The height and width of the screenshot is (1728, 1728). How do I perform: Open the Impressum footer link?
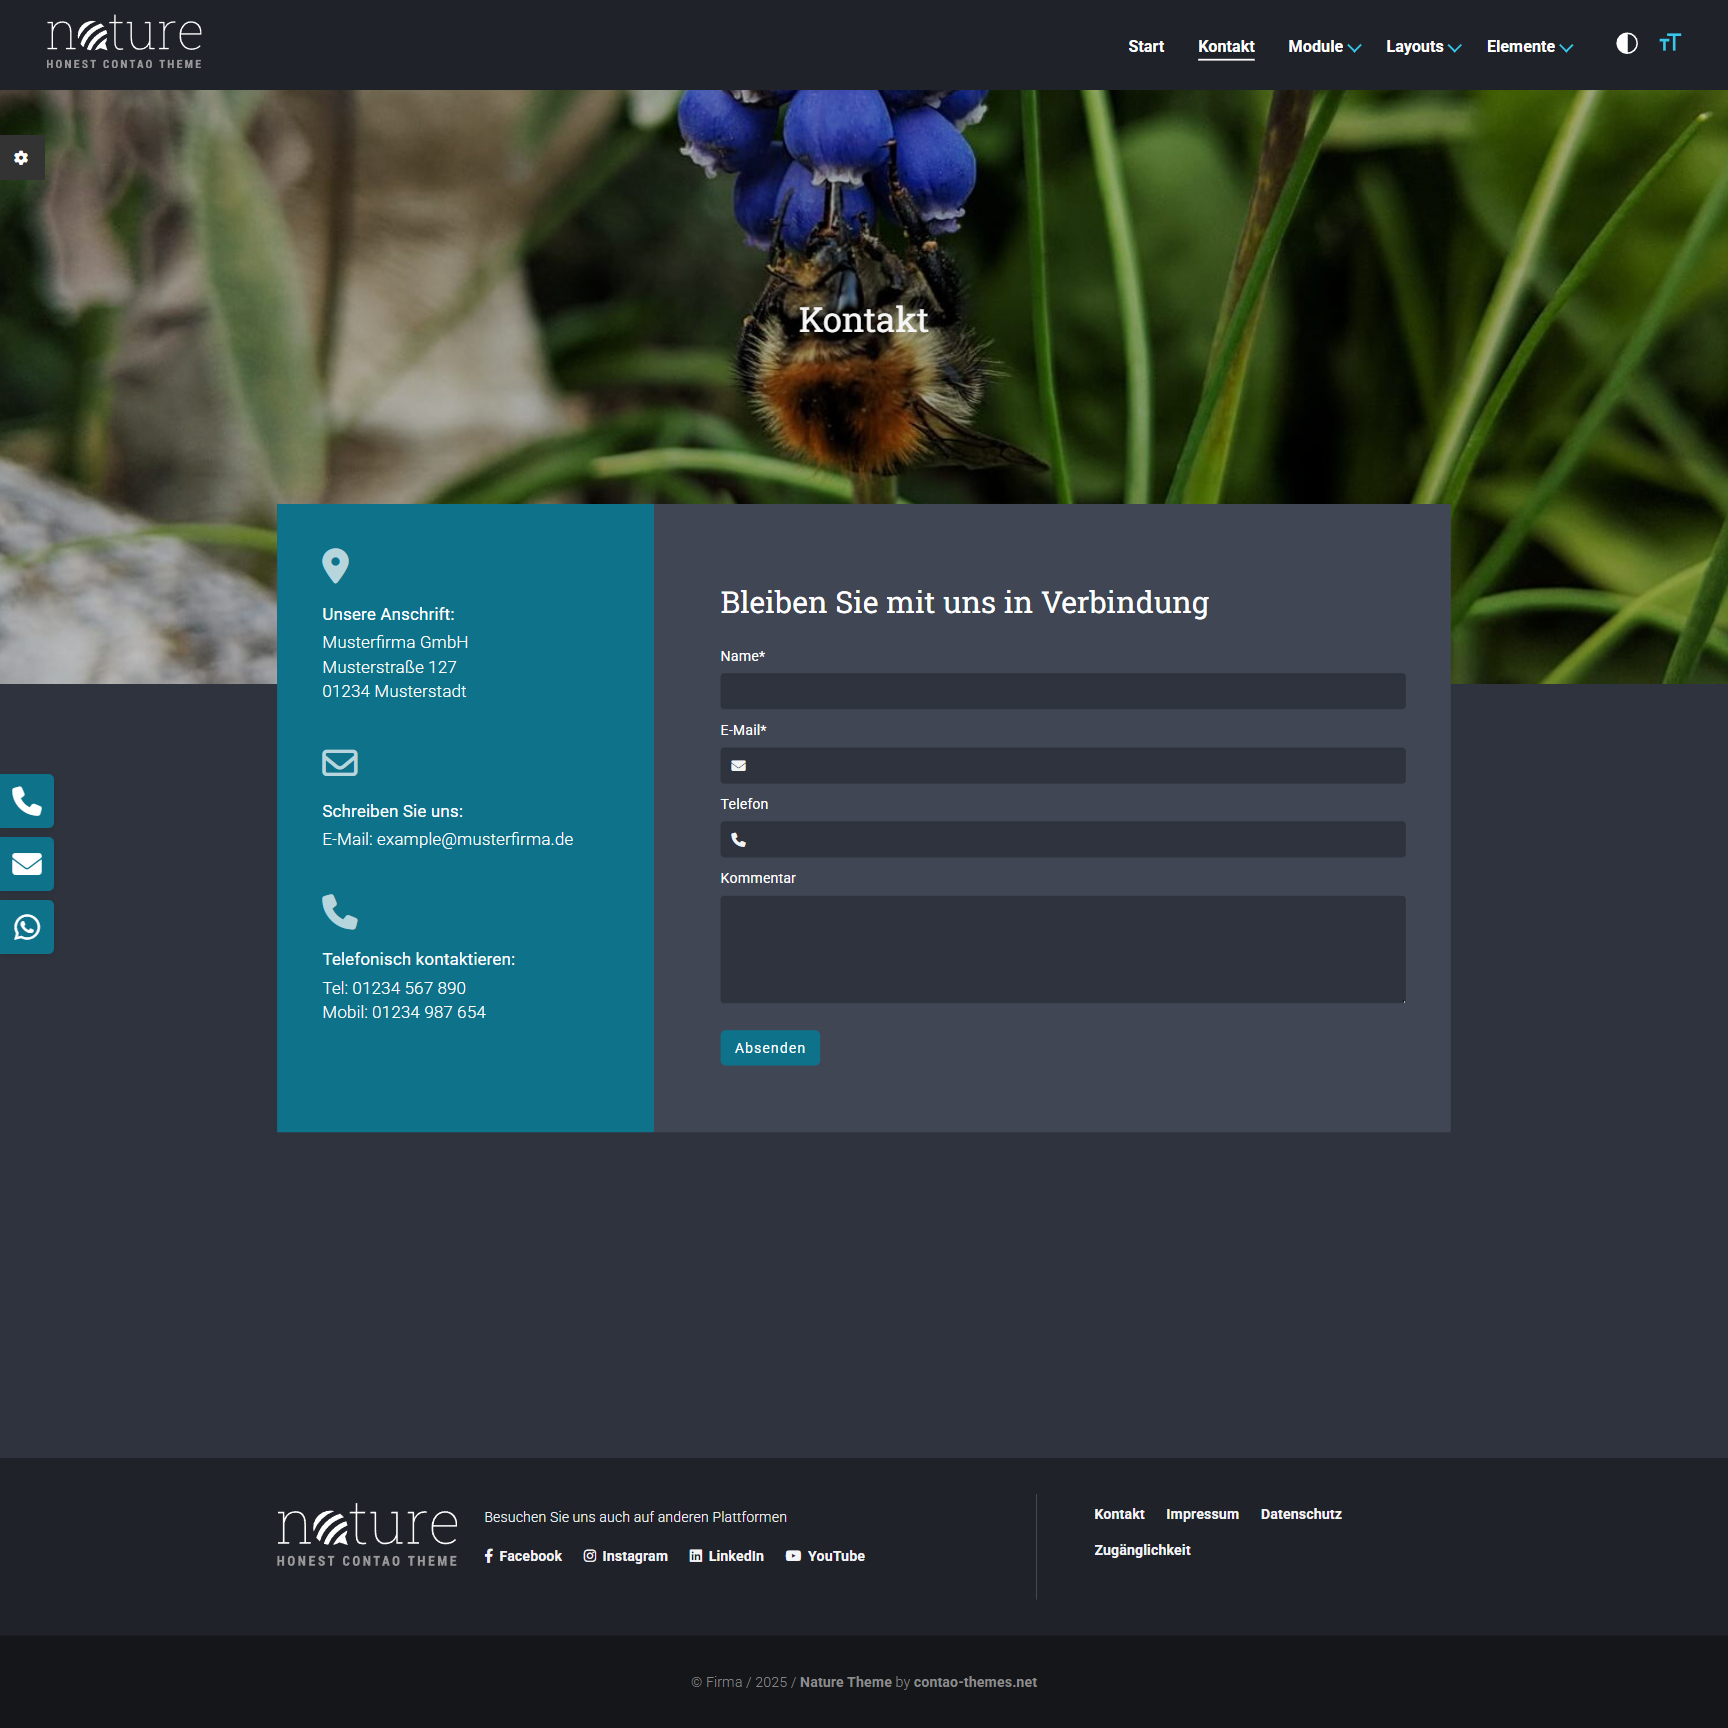[x=1202, y=1514]
